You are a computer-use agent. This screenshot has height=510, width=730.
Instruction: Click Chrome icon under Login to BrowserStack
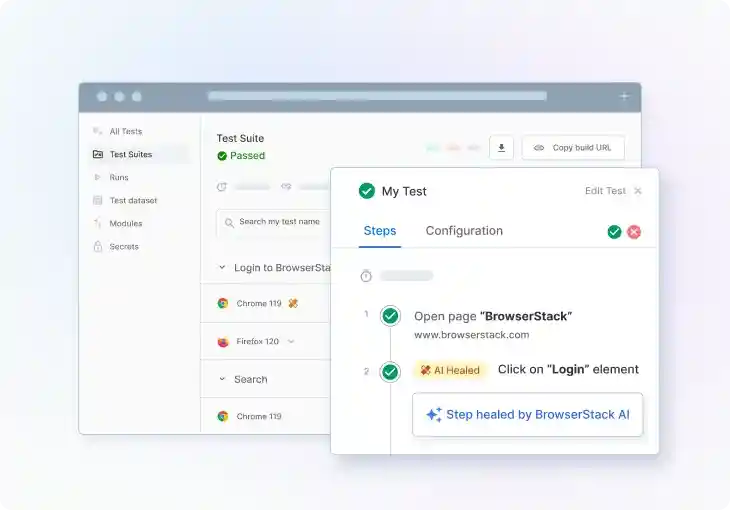[x=223, y=303]
